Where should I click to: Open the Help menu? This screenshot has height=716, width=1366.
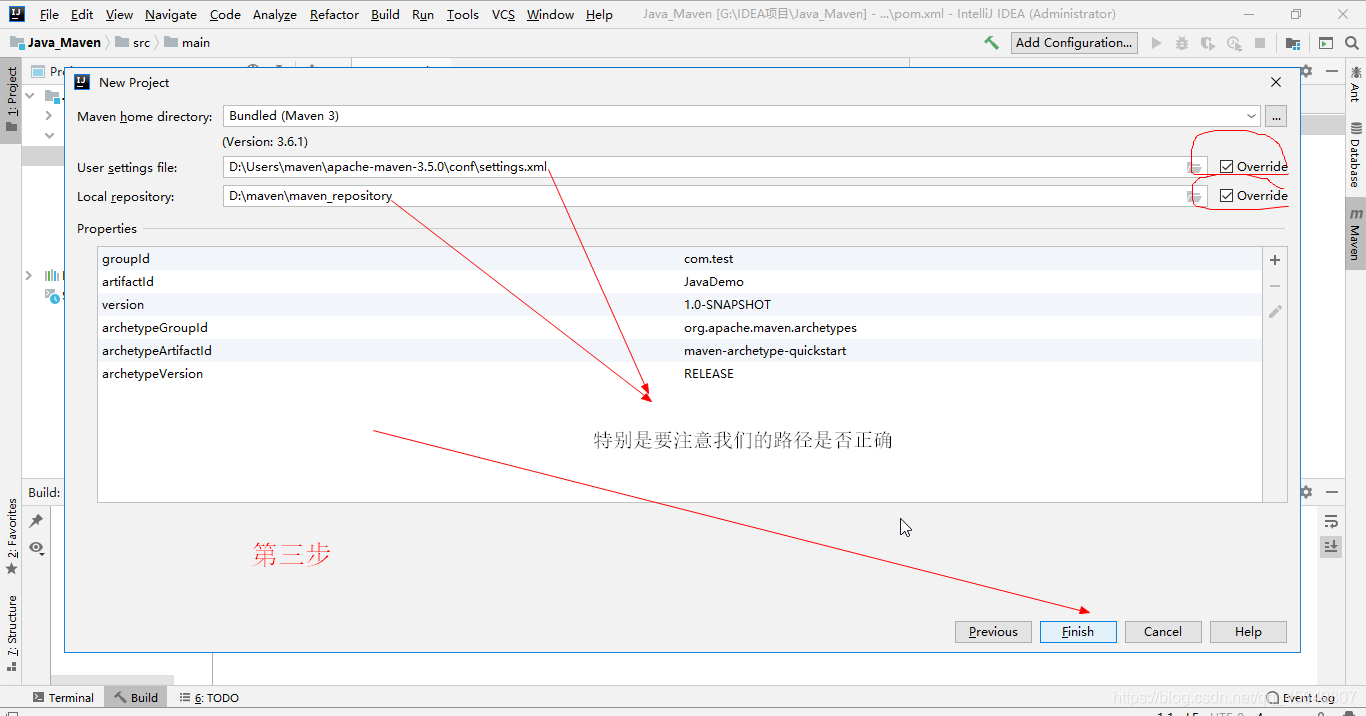tap(599, 14)
